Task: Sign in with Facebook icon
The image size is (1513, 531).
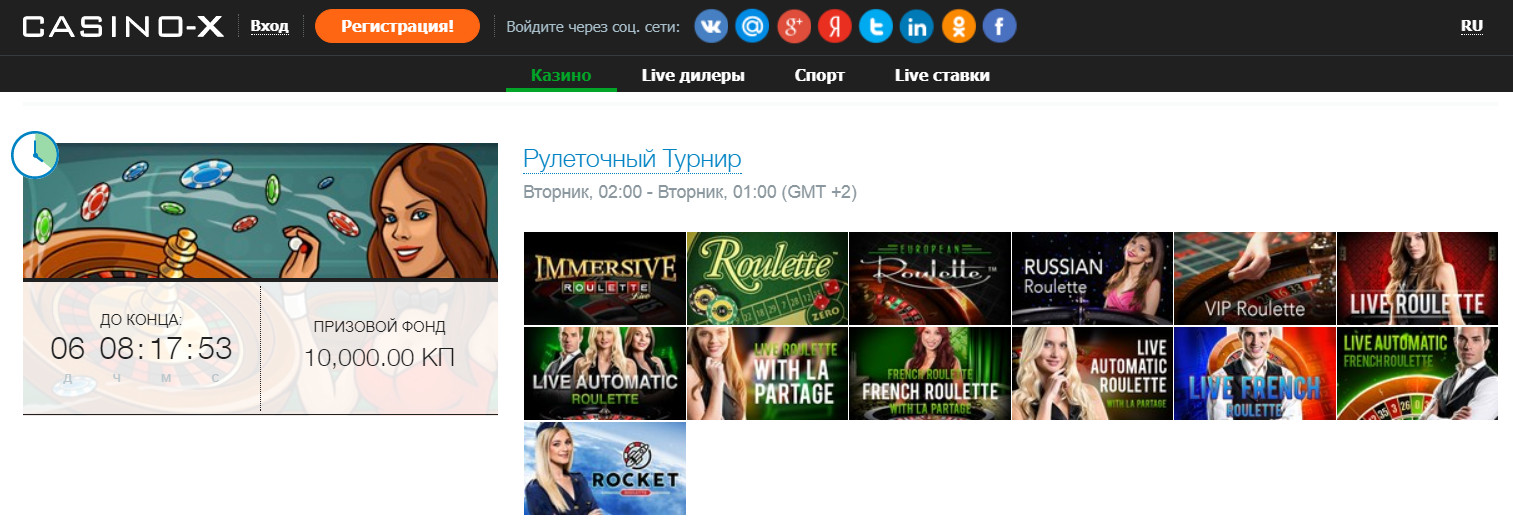Action: [999, 26]
